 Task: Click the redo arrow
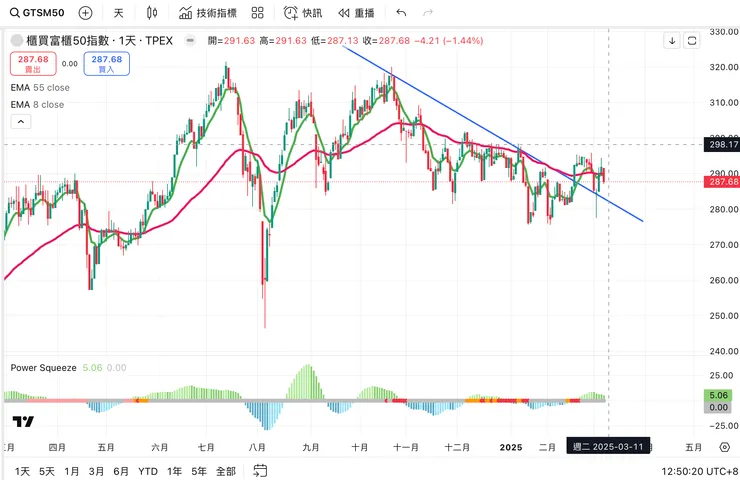point(428,13)
